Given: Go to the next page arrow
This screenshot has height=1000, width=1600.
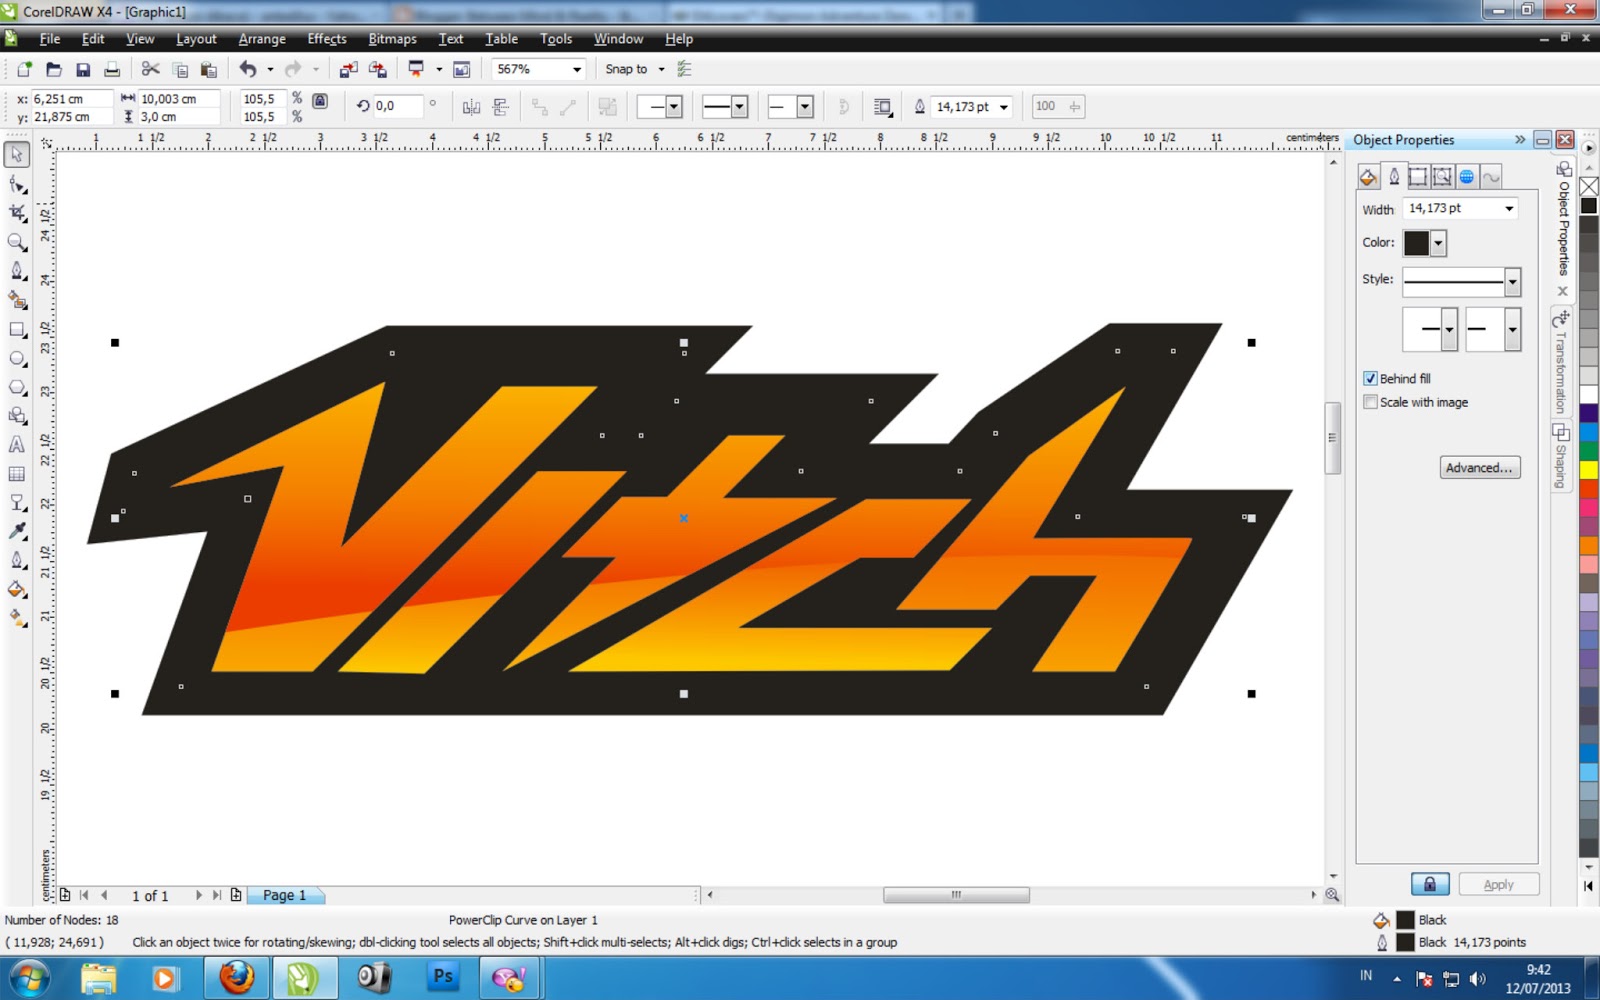Looking at the screenshot, I should [x=199, y=895].
